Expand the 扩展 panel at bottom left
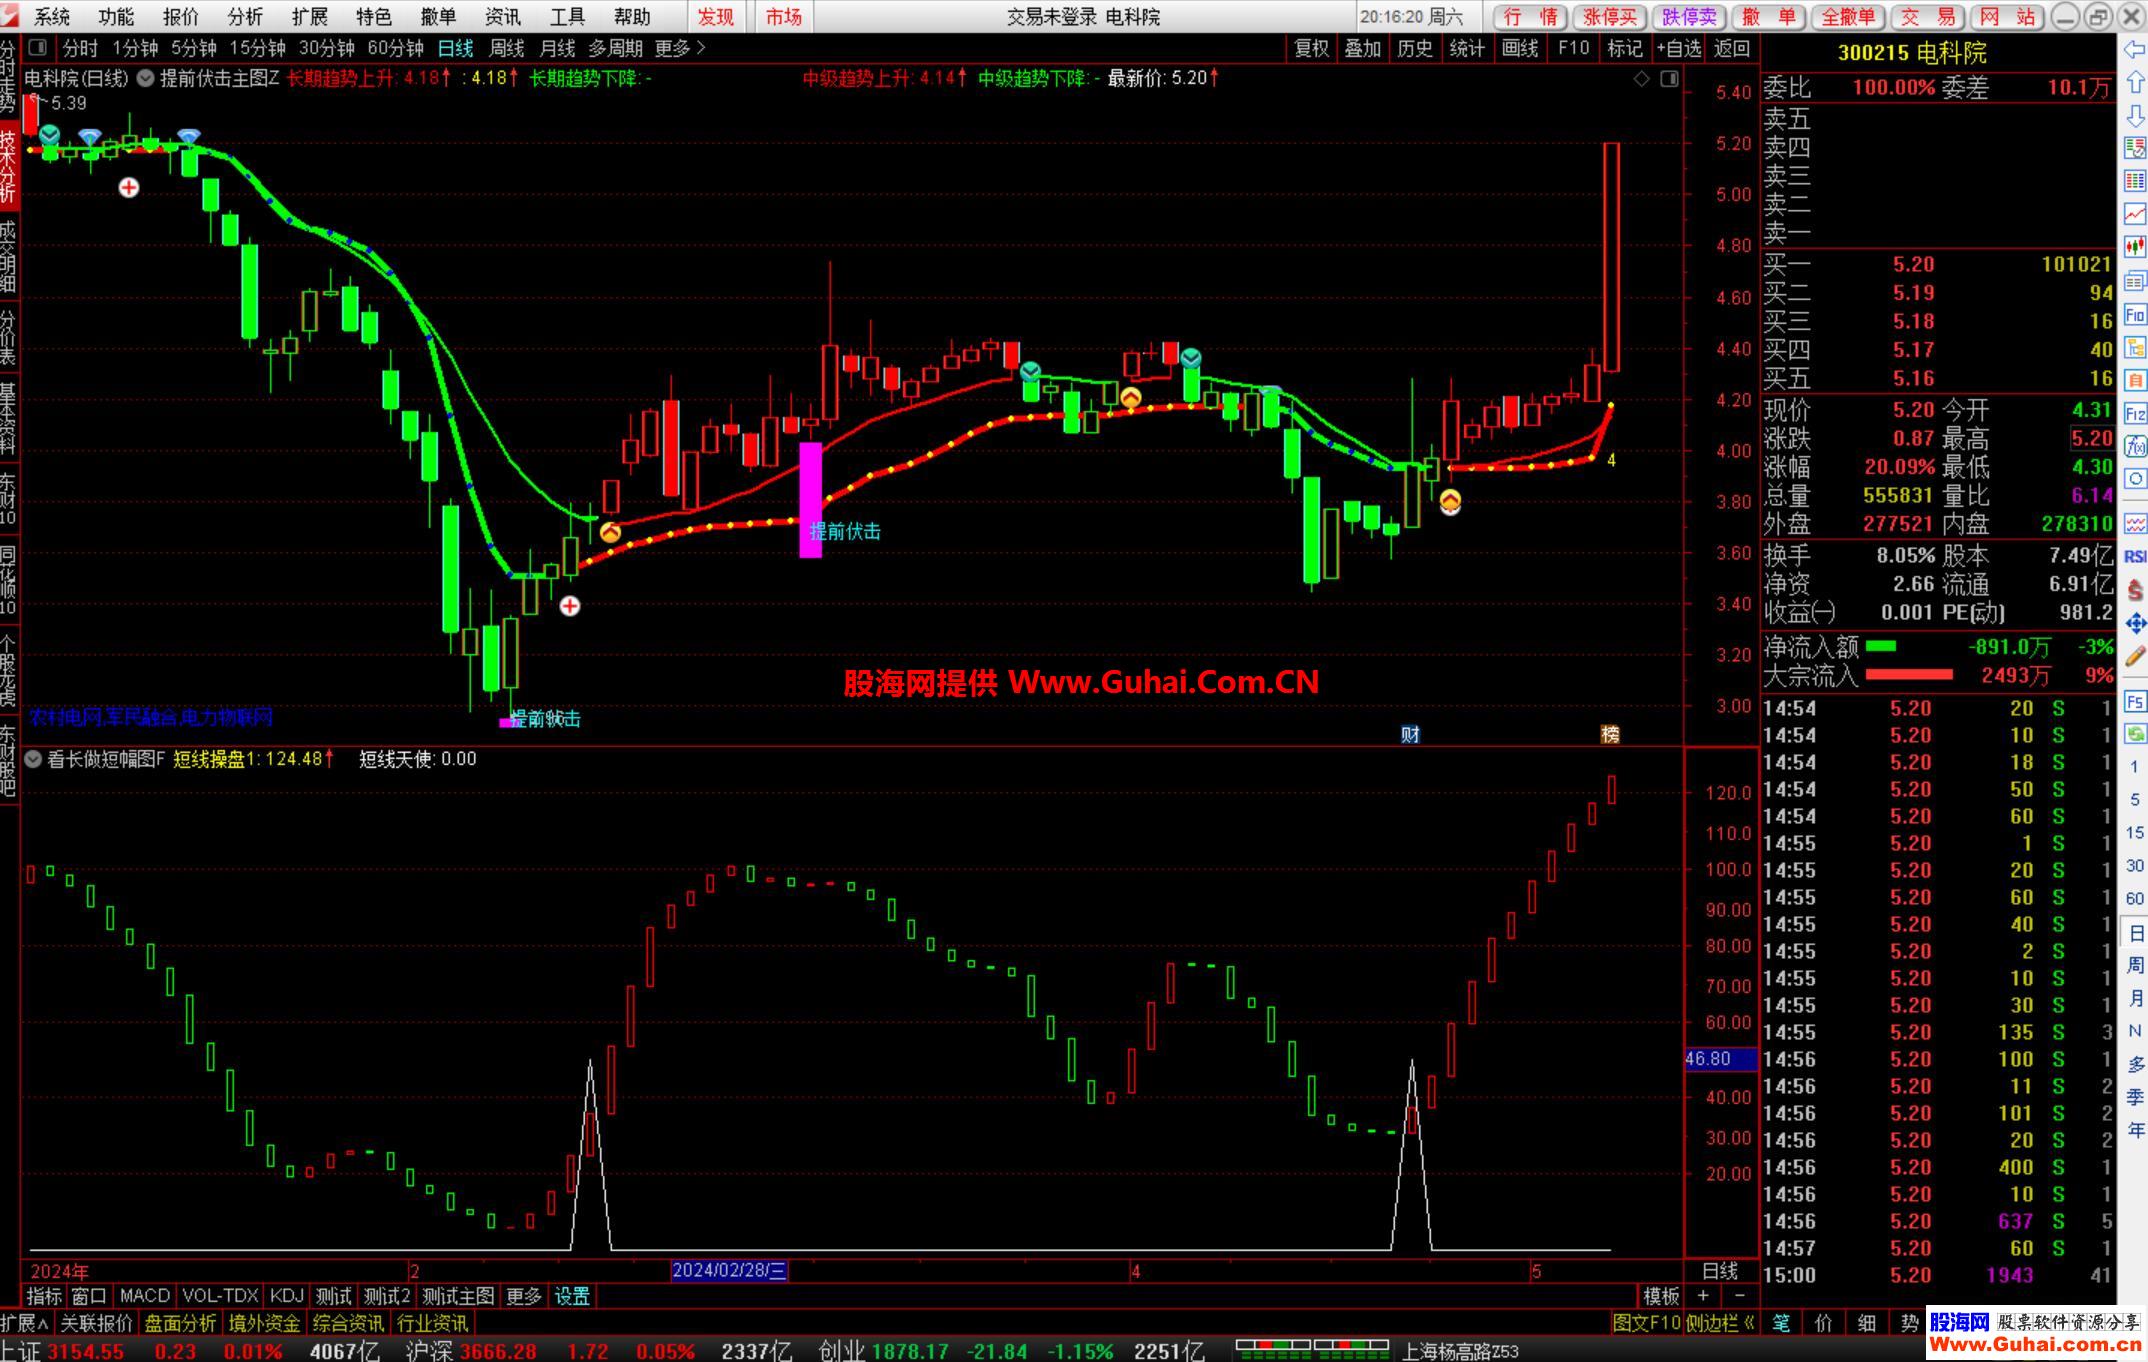This screenshot has height=1362, width=2148. (x=25, y=1323)
